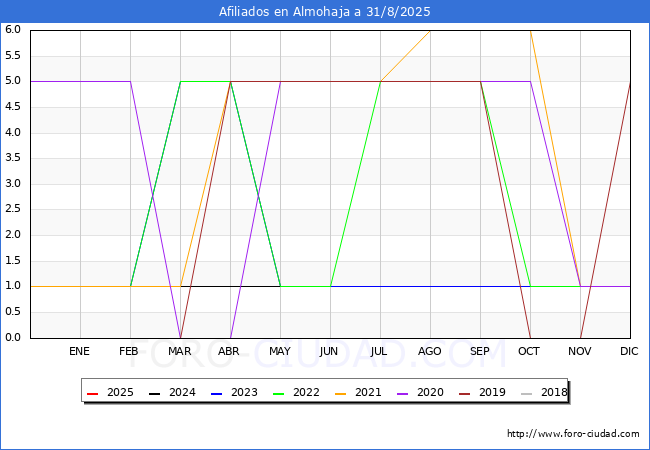Screen dimensions: 650x450
Task: Click the SEP month axis label
Action: [x=480, y=352]
